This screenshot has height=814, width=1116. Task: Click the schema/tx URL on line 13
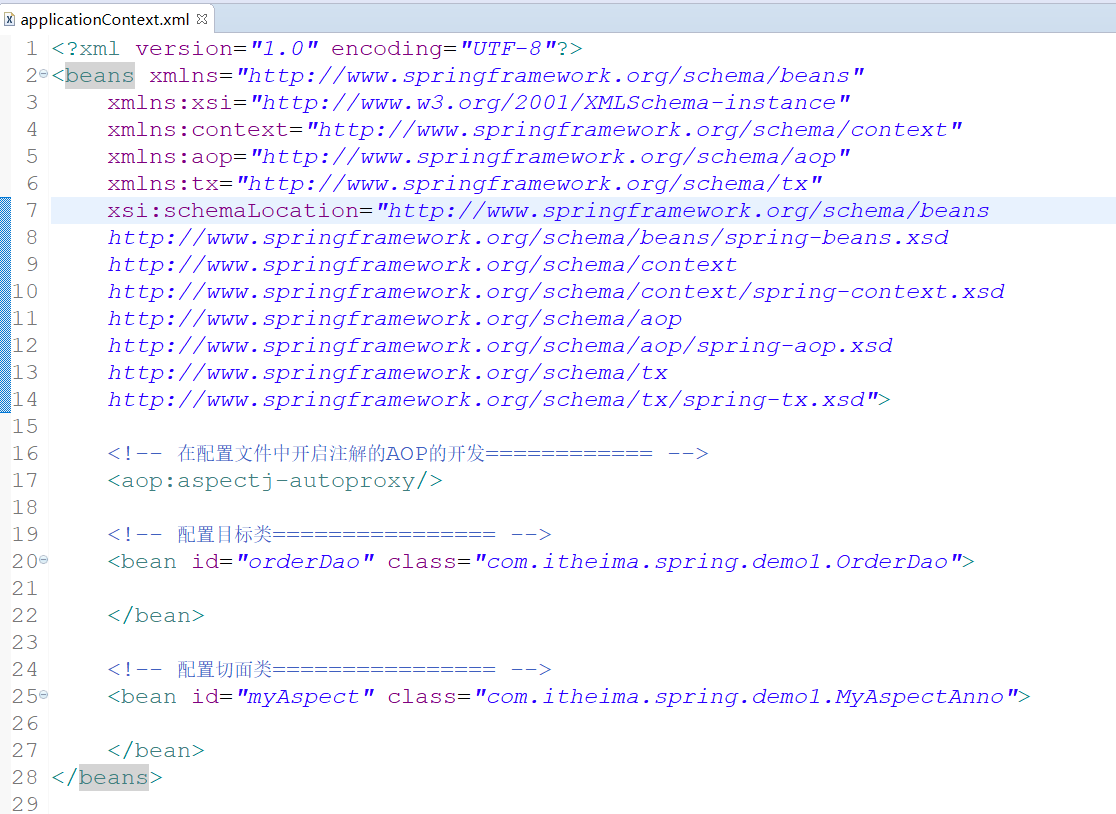pyautogui.click(x=387, y=373)
